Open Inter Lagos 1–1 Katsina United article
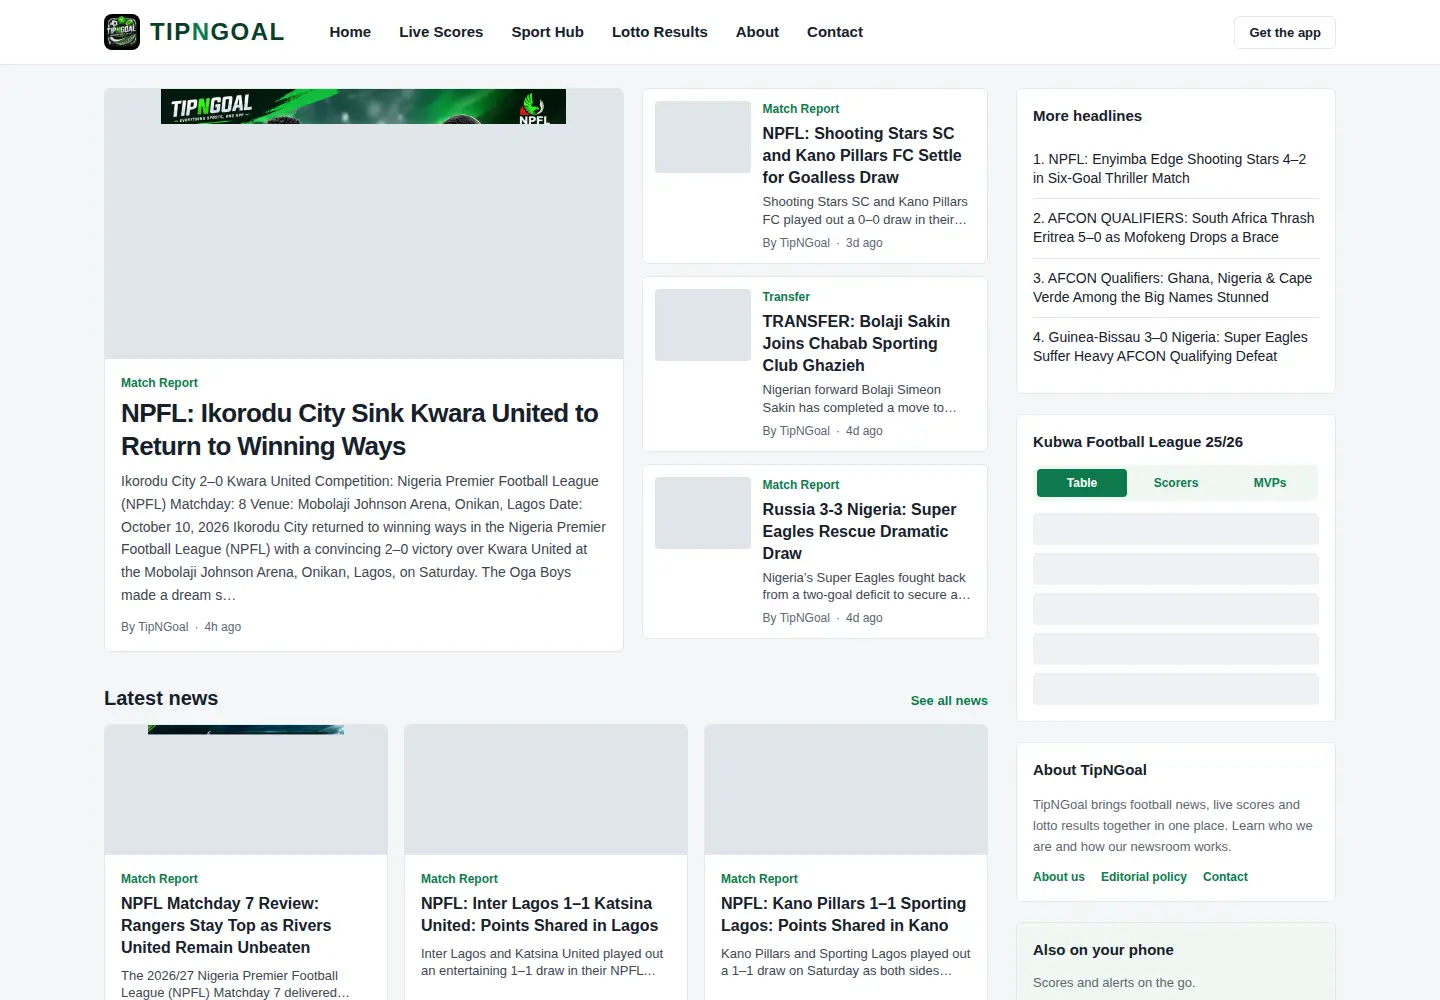 [540, 914]
